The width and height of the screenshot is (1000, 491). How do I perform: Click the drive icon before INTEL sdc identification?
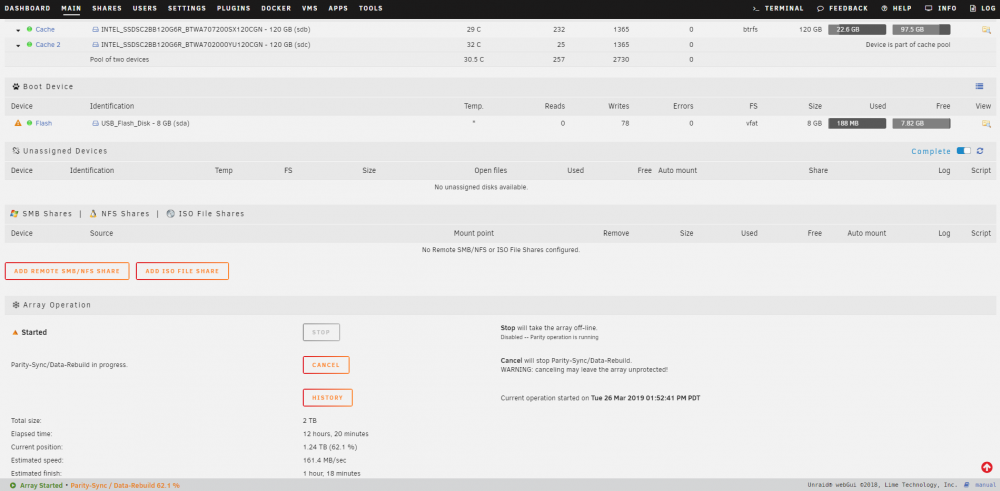[96, 45]
